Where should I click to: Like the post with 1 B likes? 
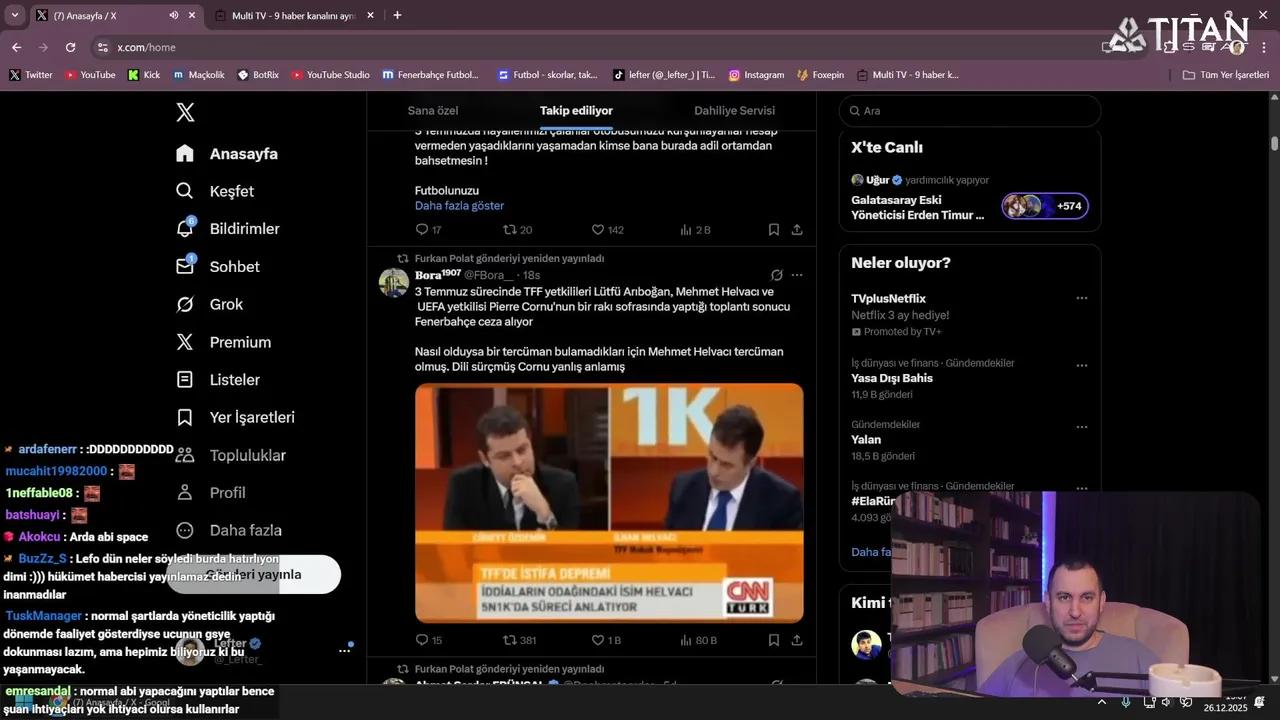[606, 640]
